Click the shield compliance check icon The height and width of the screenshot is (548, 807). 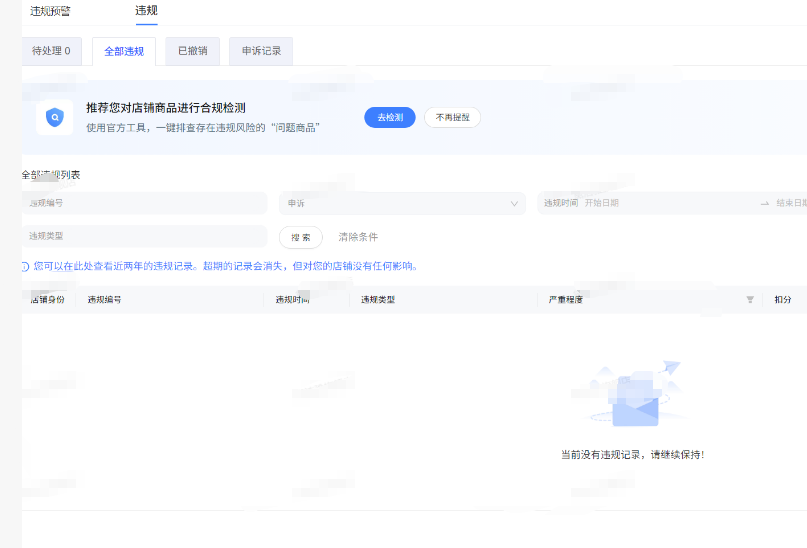pos(55,117)
